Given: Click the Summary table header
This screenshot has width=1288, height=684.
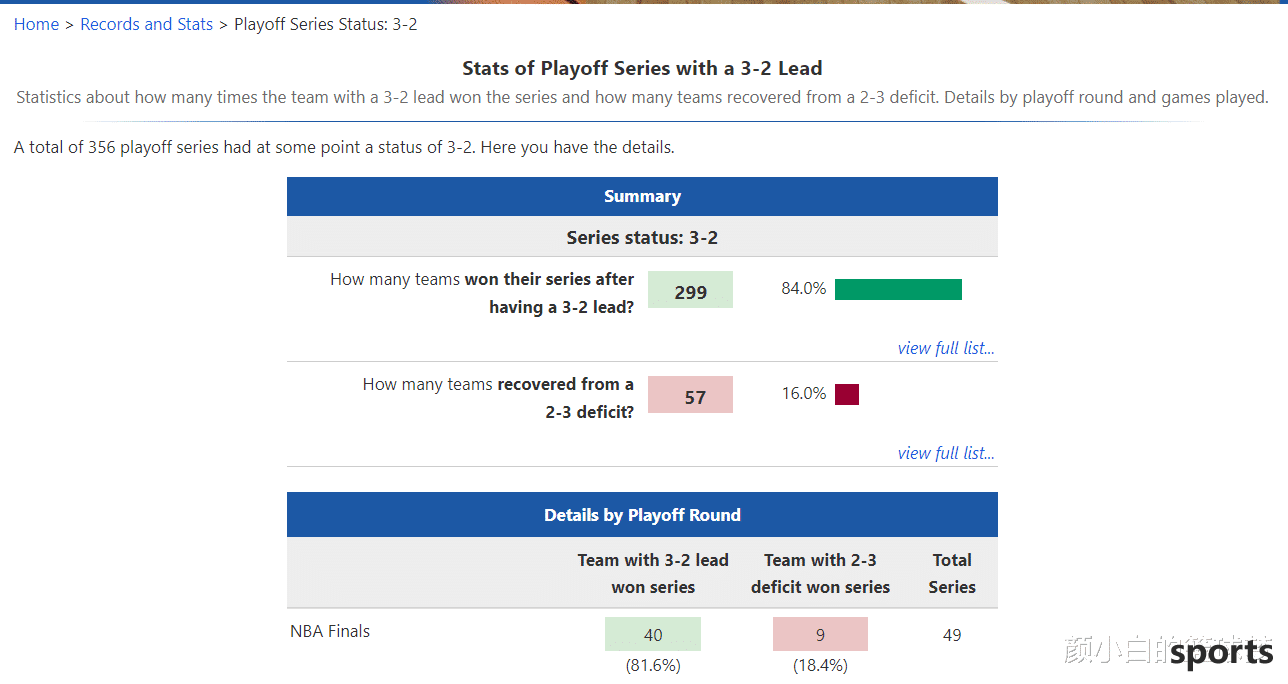Looking at the screenshot, I should point(642,196).
